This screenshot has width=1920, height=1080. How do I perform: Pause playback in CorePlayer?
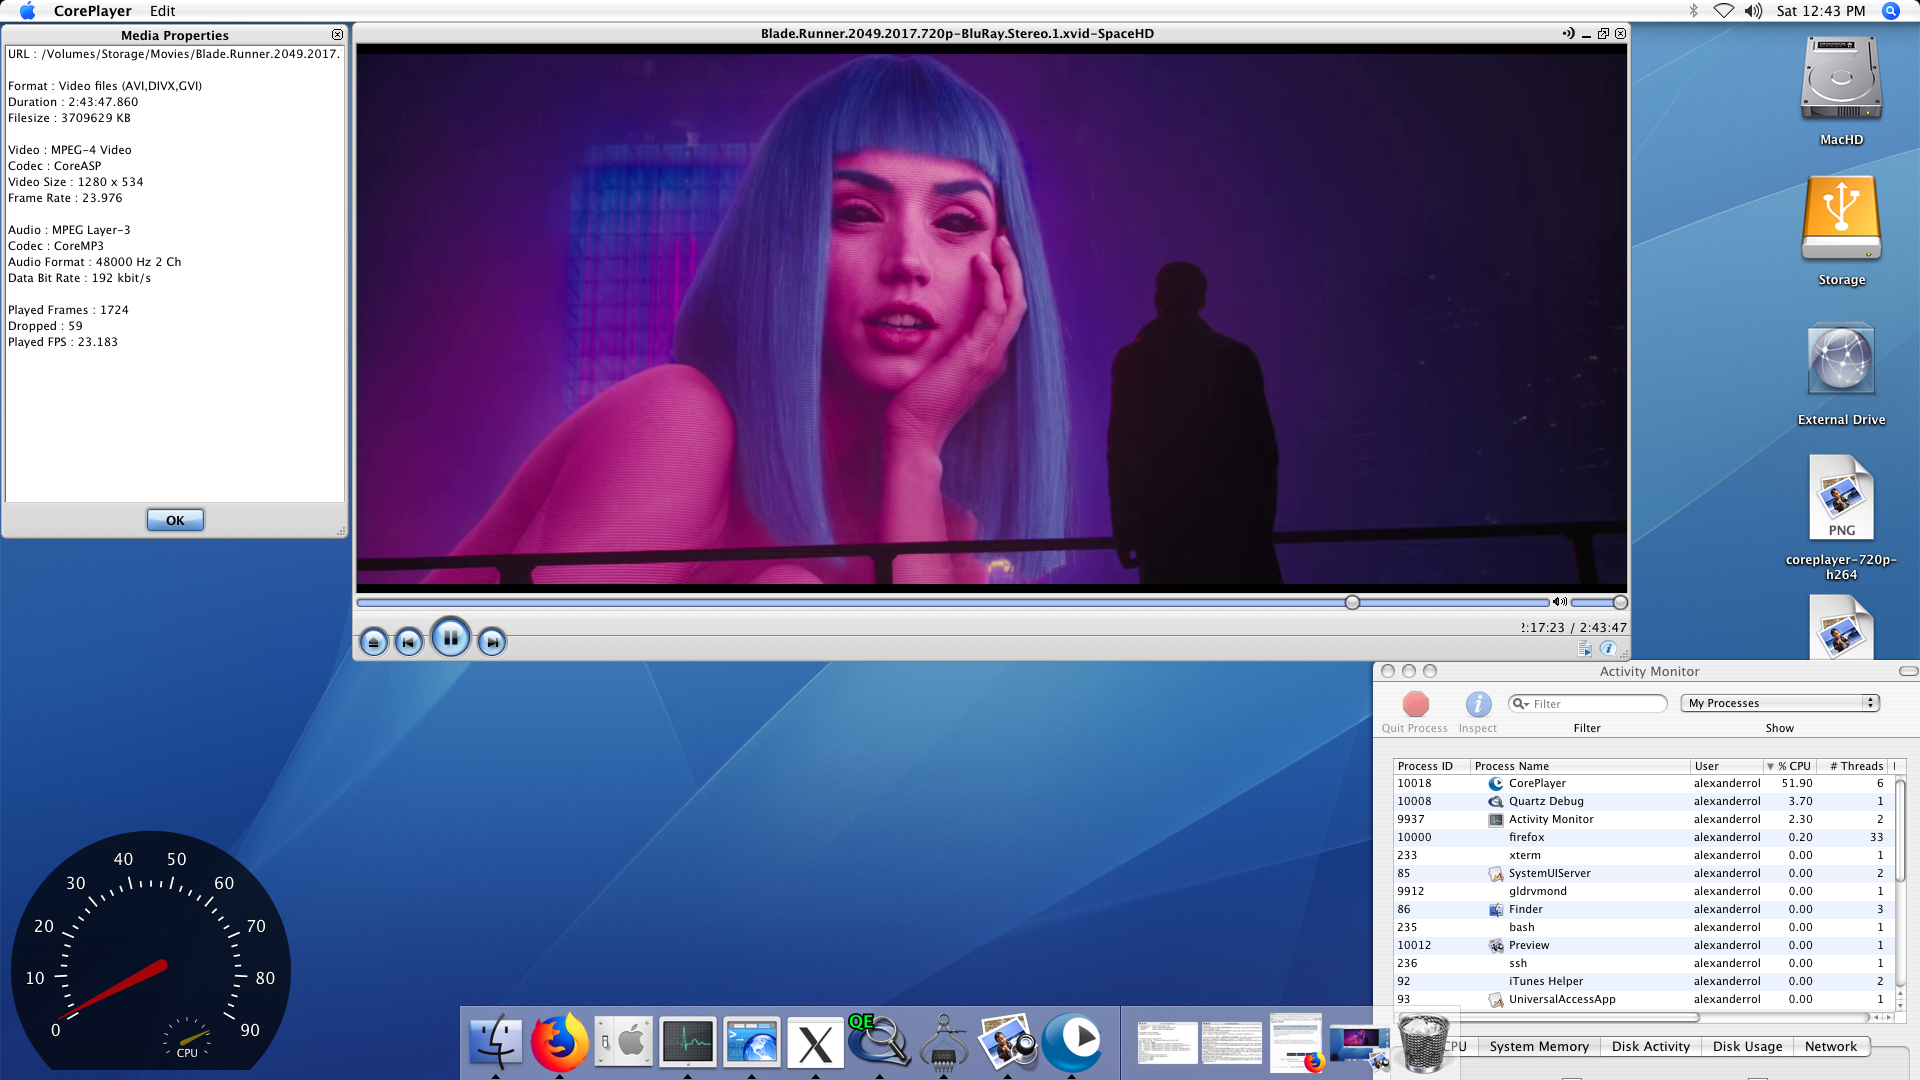pos(450,637)
